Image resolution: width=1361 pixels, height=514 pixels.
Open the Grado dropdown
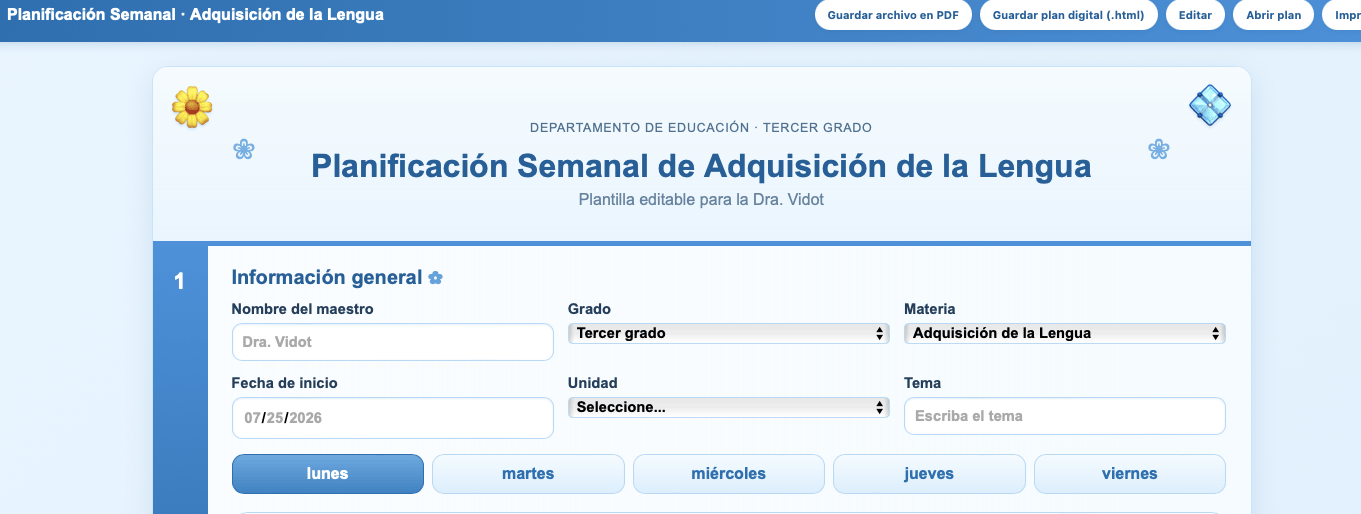729,333
